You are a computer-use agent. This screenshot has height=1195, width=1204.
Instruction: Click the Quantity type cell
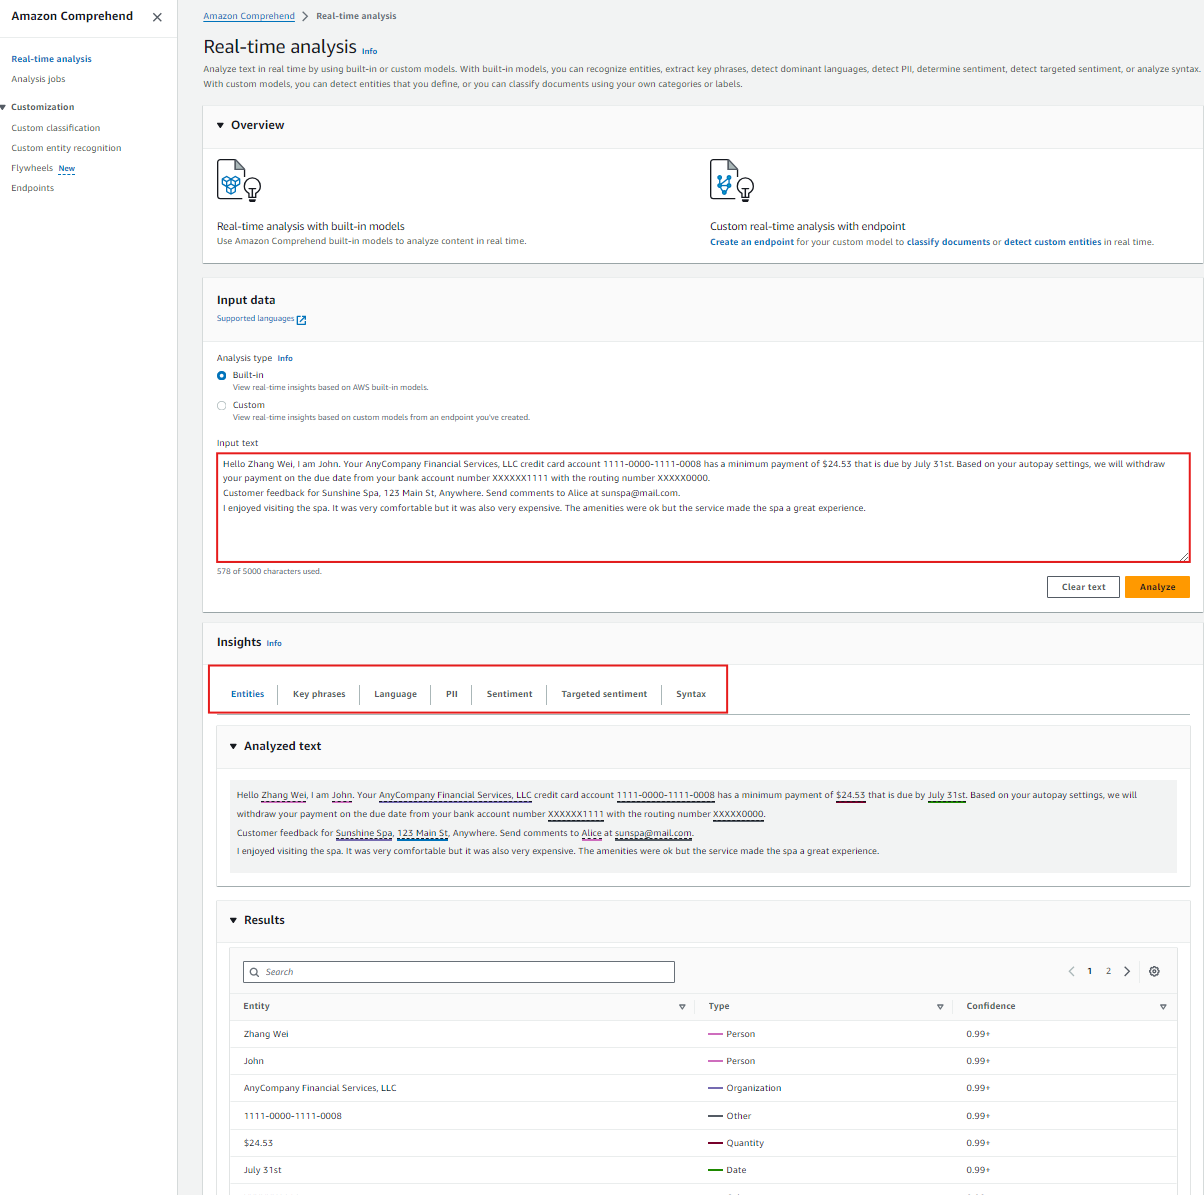(x=736, y=1143)
